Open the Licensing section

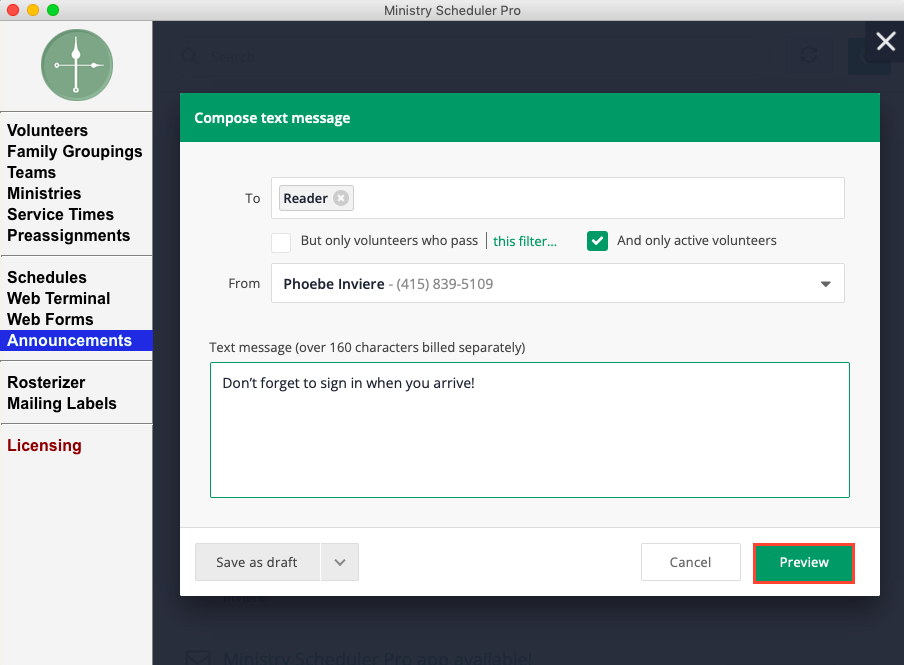pyautogui.click(x=44, y=446)
